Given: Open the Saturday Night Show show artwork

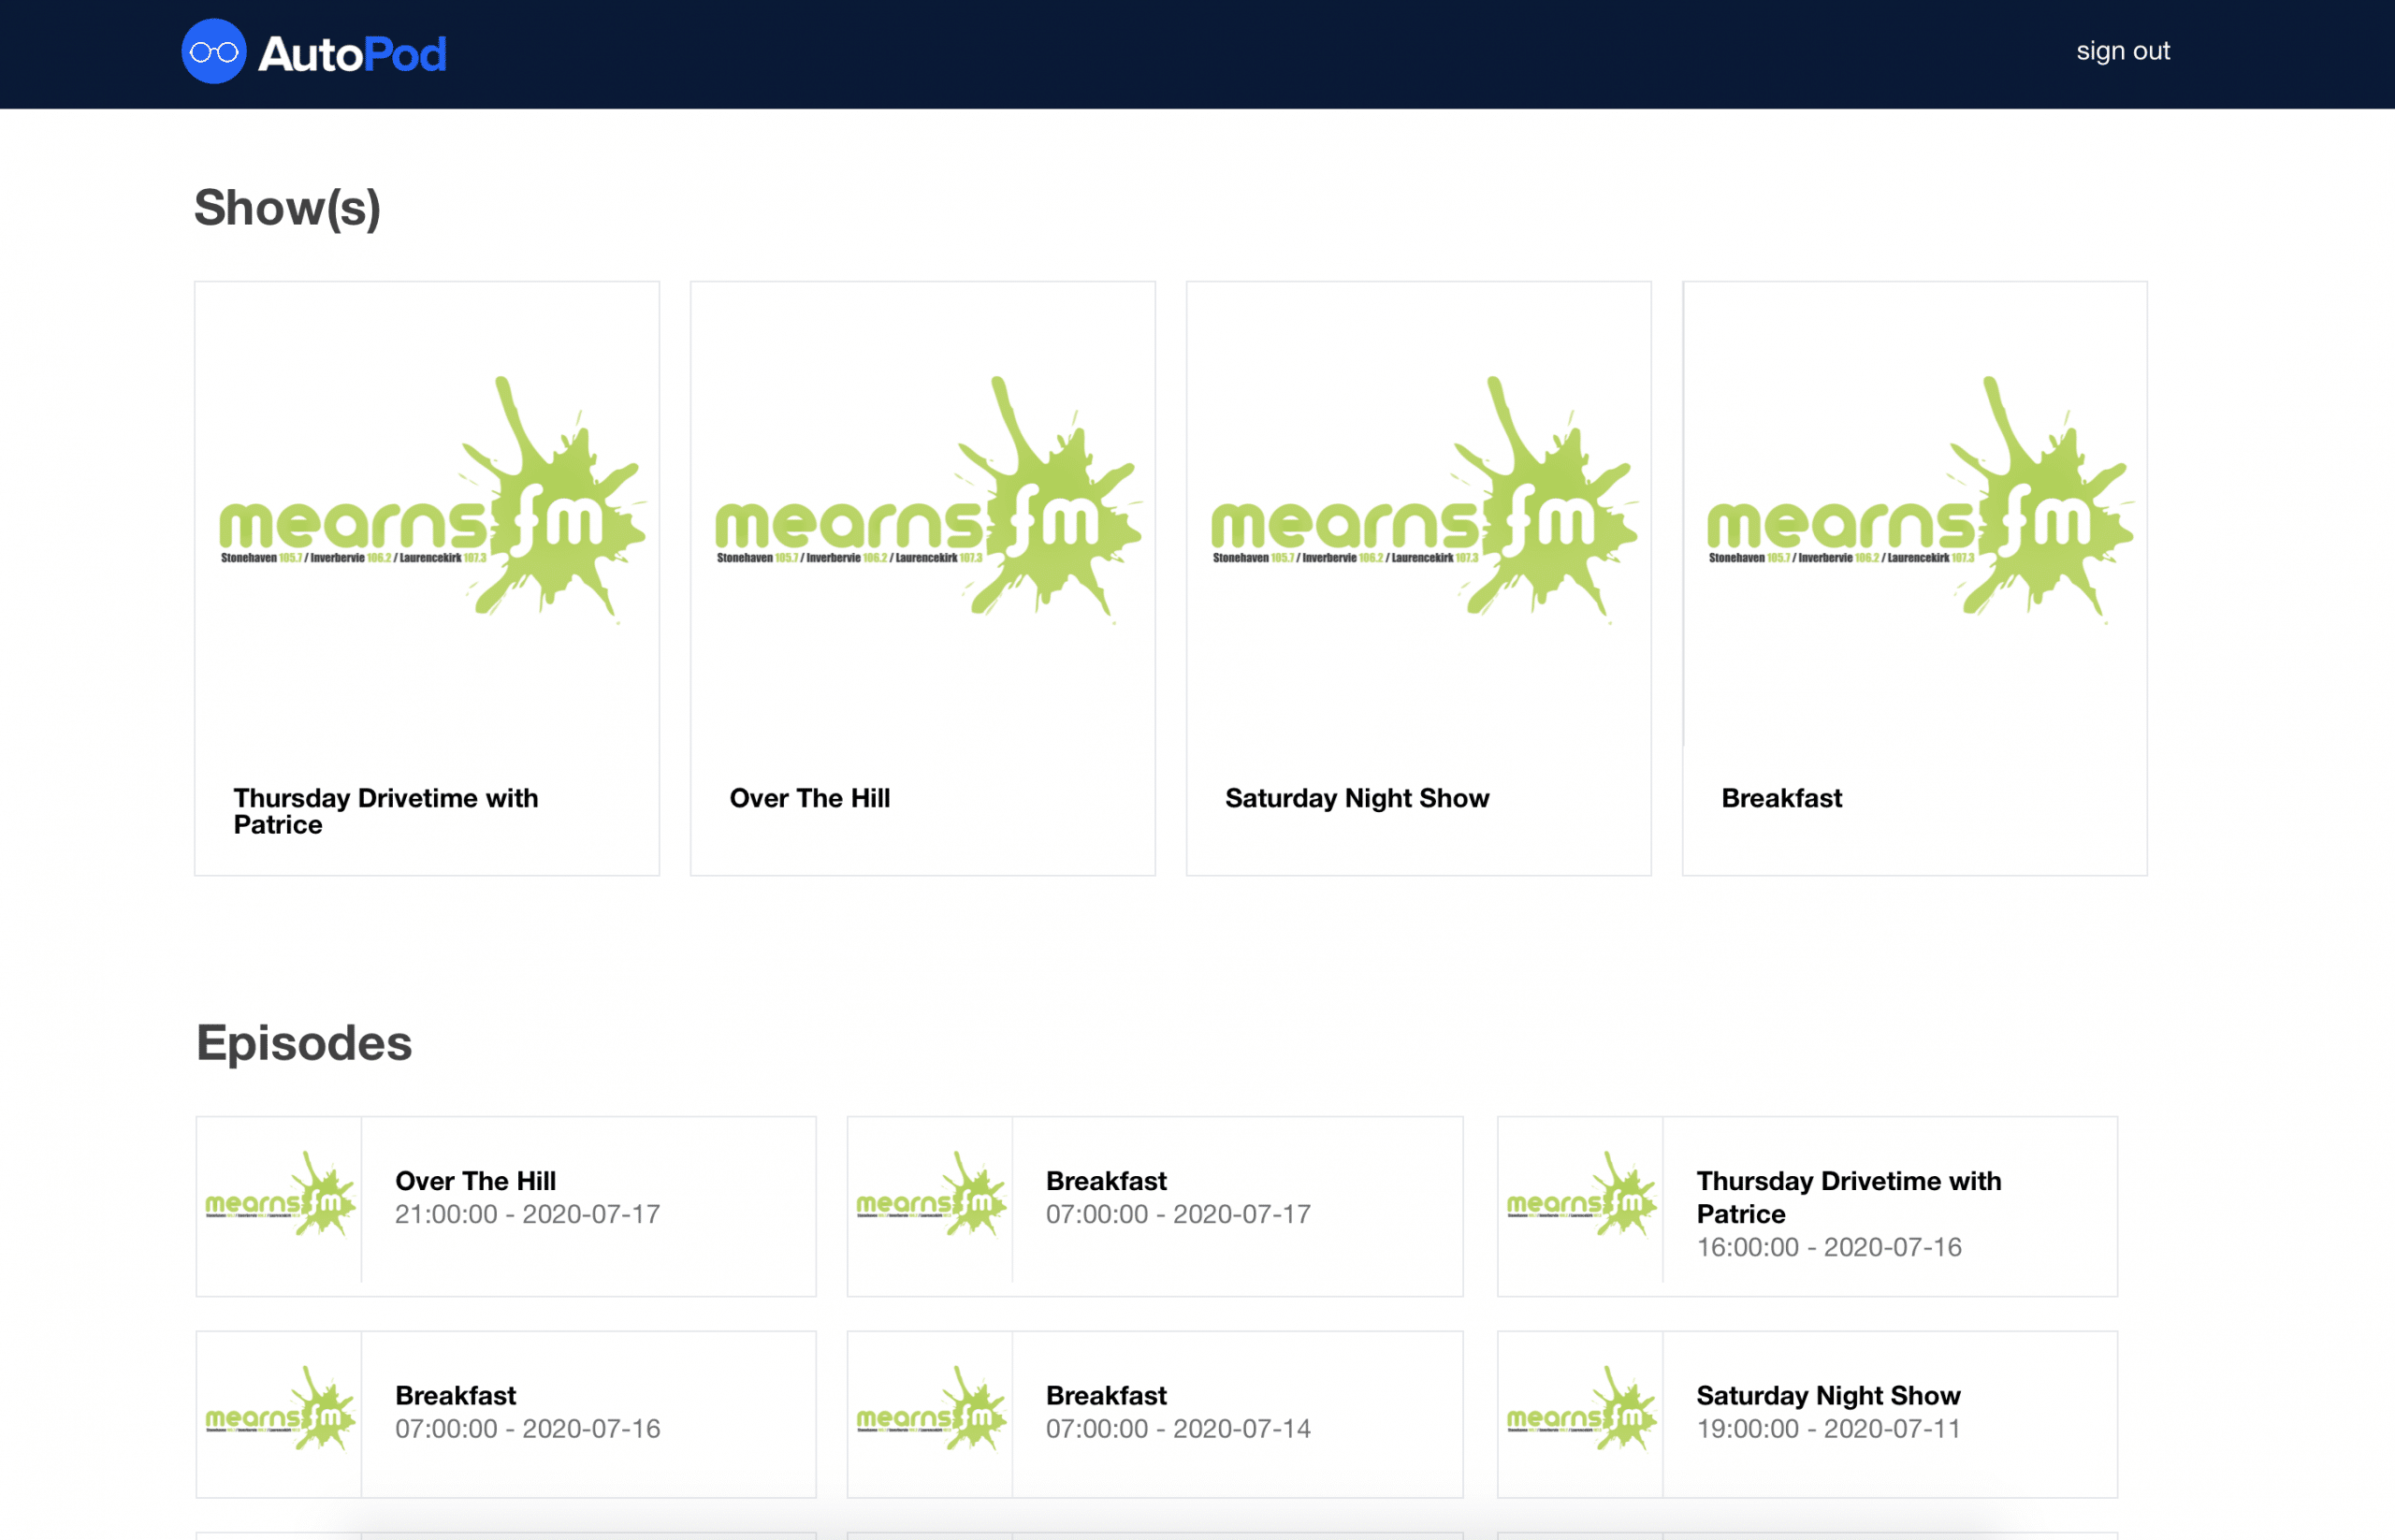Looking at the screenshot, I should (x=1419, y=514).
